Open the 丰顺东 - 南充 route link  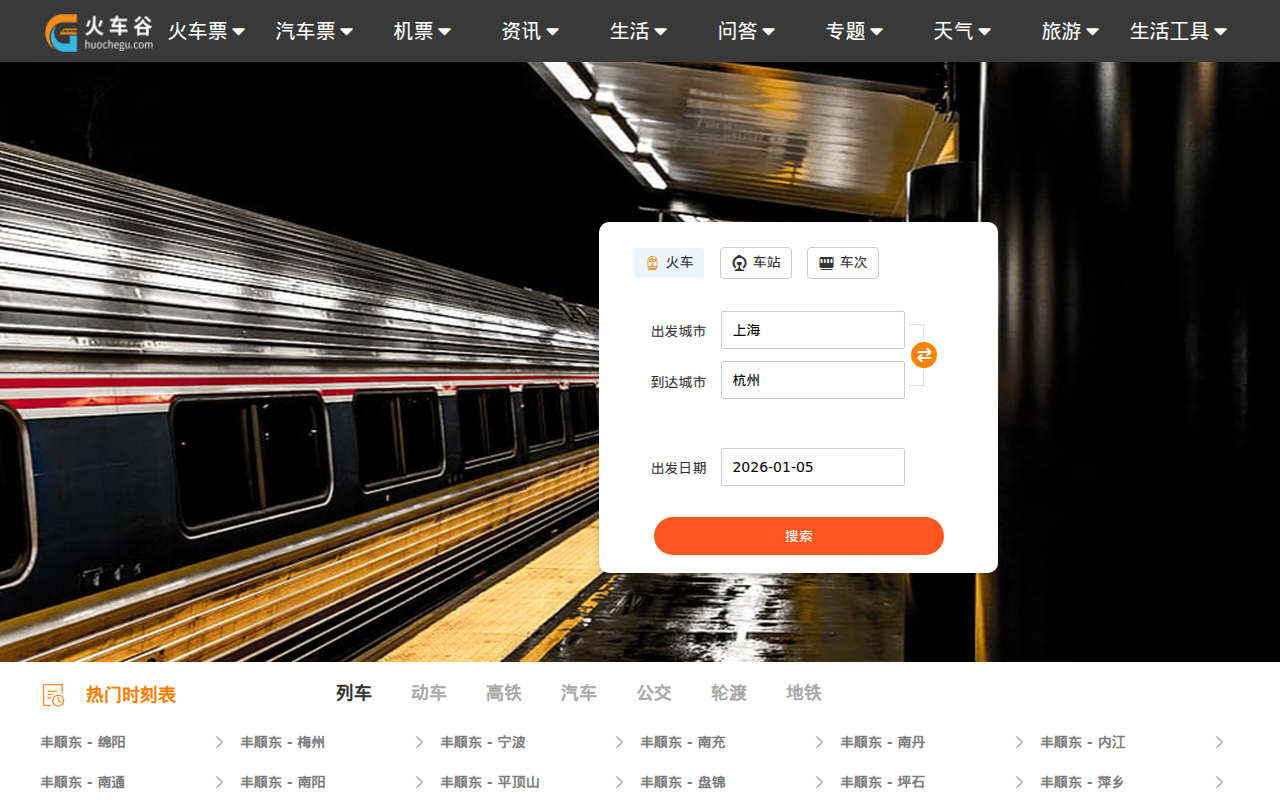point(682,742)
